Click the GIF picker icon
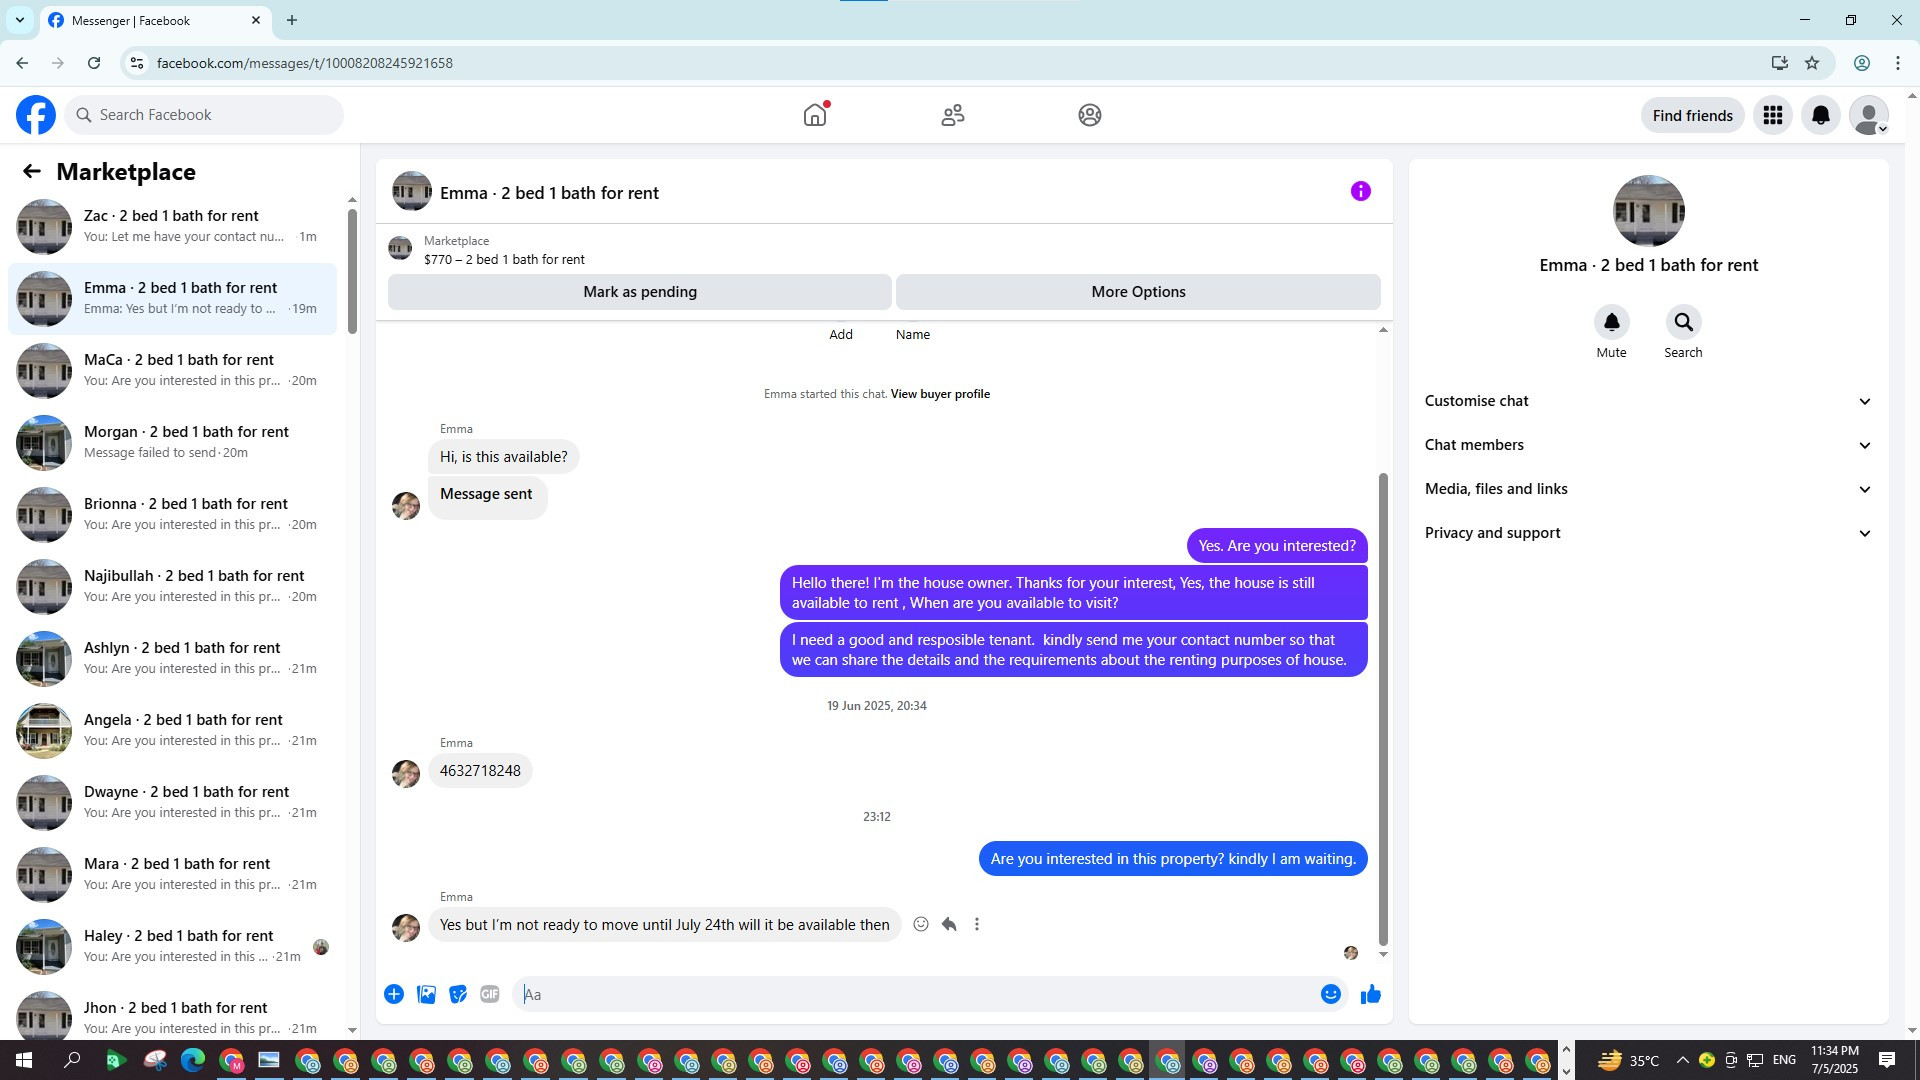 [x=489, y=994]
